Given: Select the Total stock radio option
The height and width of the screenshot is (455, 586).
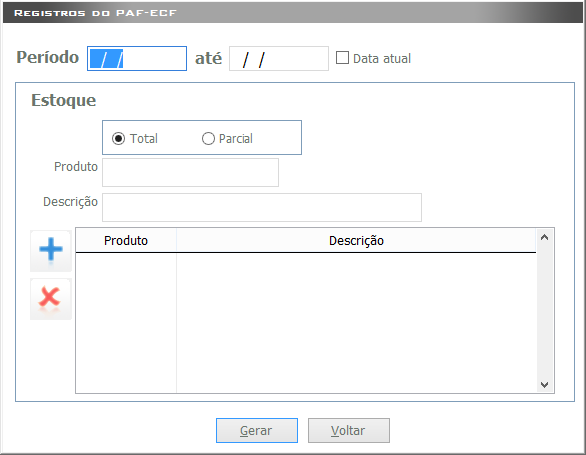Looking at the screenshot, I should pos(118,139).
